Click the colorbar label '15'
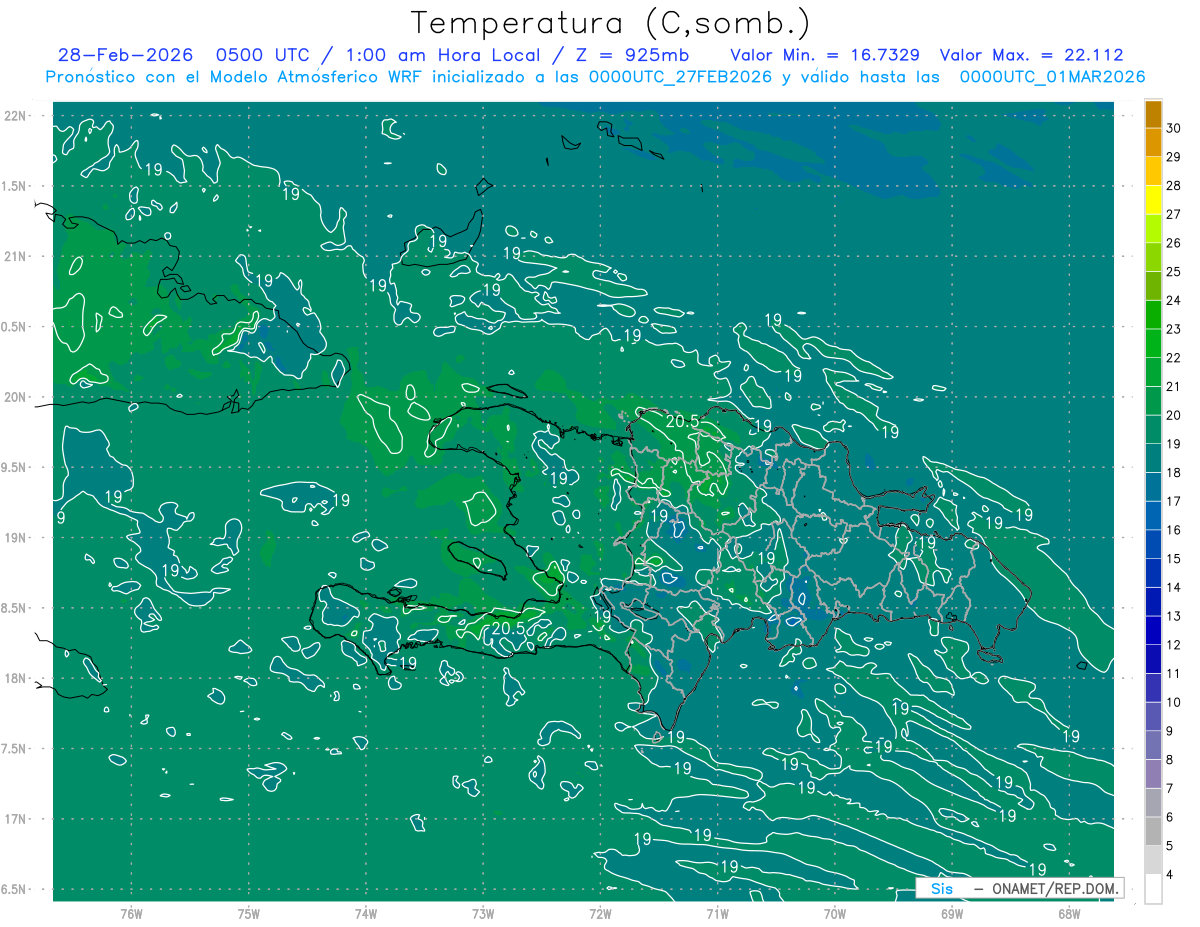 tap(1174, 558)
